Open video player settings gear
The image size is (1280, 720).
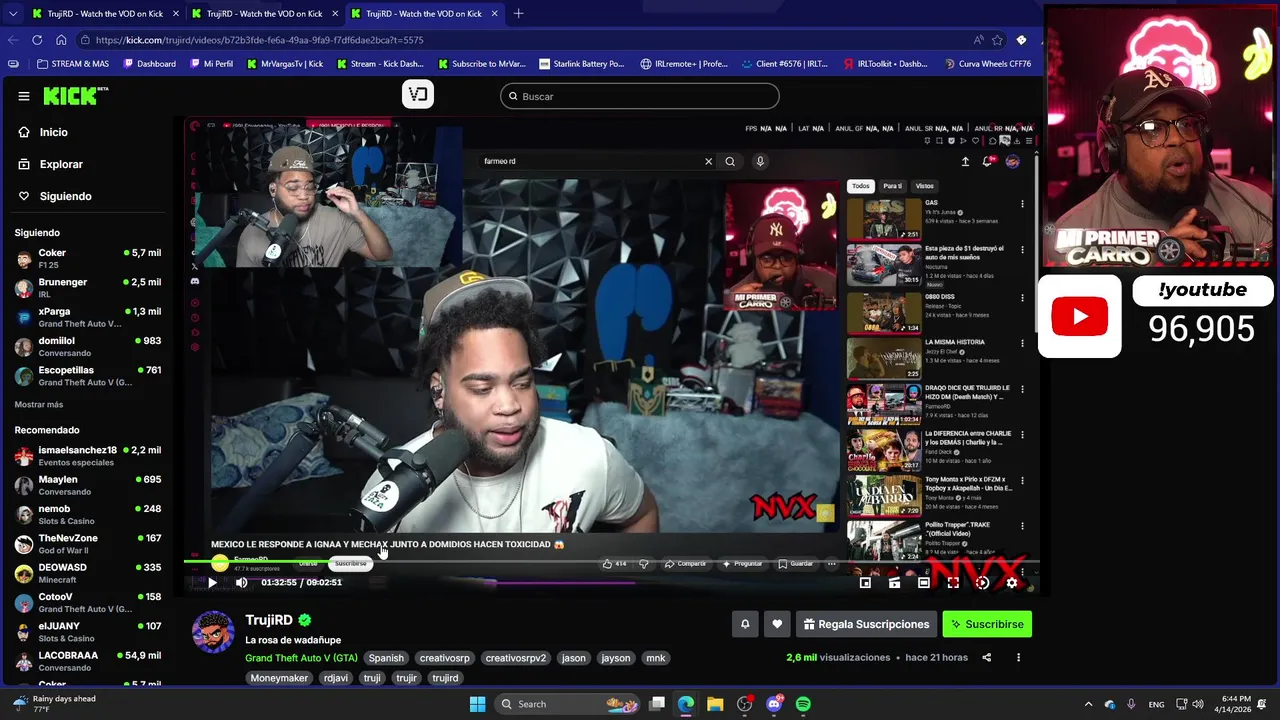click(1011, 582)
